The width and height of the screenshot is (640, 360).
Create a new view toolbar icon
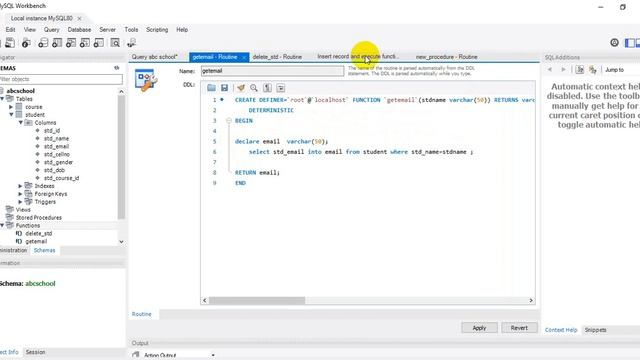coord(71,42)
